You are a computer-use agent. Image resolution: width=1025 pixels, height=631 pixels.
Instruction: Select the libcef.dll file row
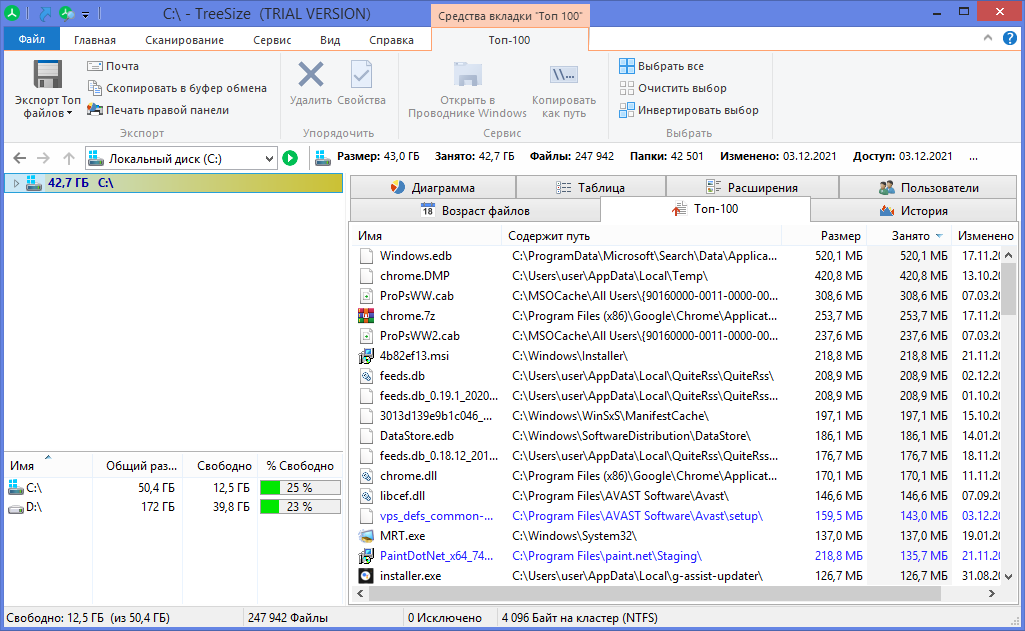click(677, 496)
